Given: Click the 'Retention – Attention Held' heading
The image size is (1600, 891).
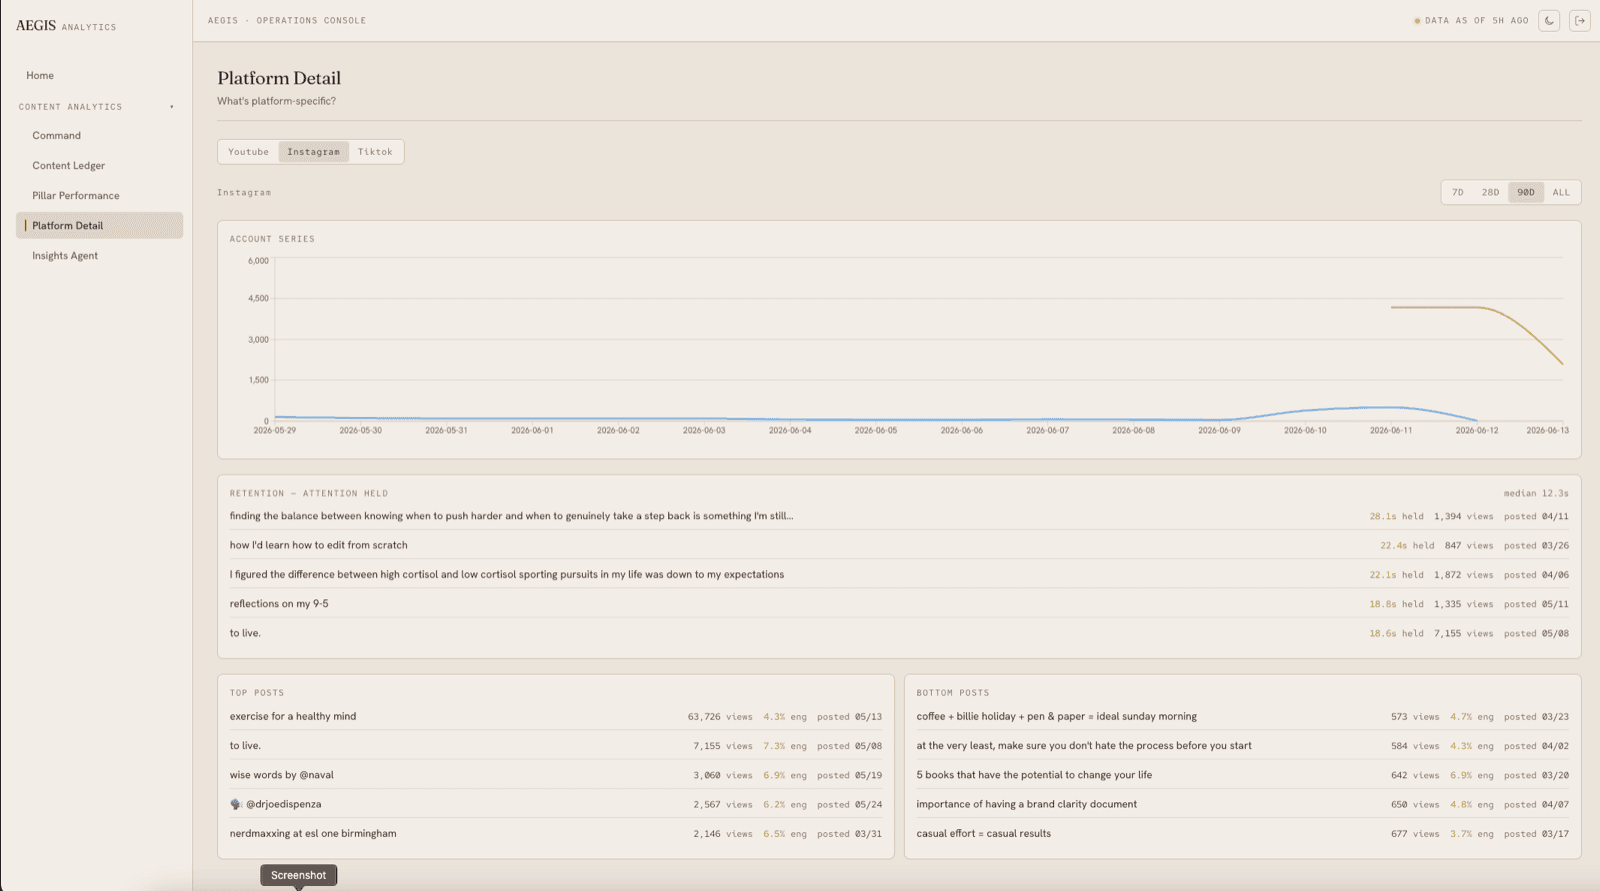Looking at the screenshot, I should point(309,493).
